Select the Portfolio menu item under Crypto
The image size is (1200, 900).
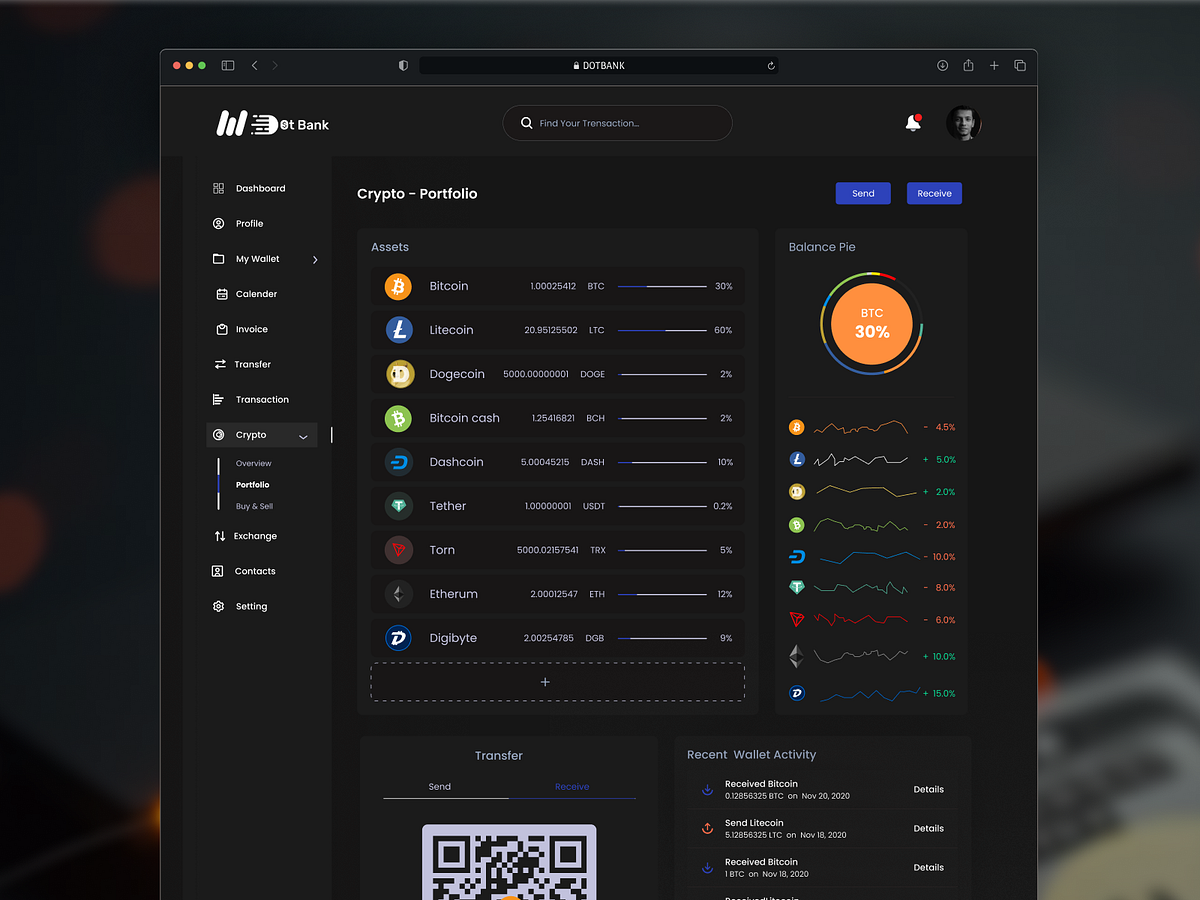pyautogui.click(x=252, y=484)
